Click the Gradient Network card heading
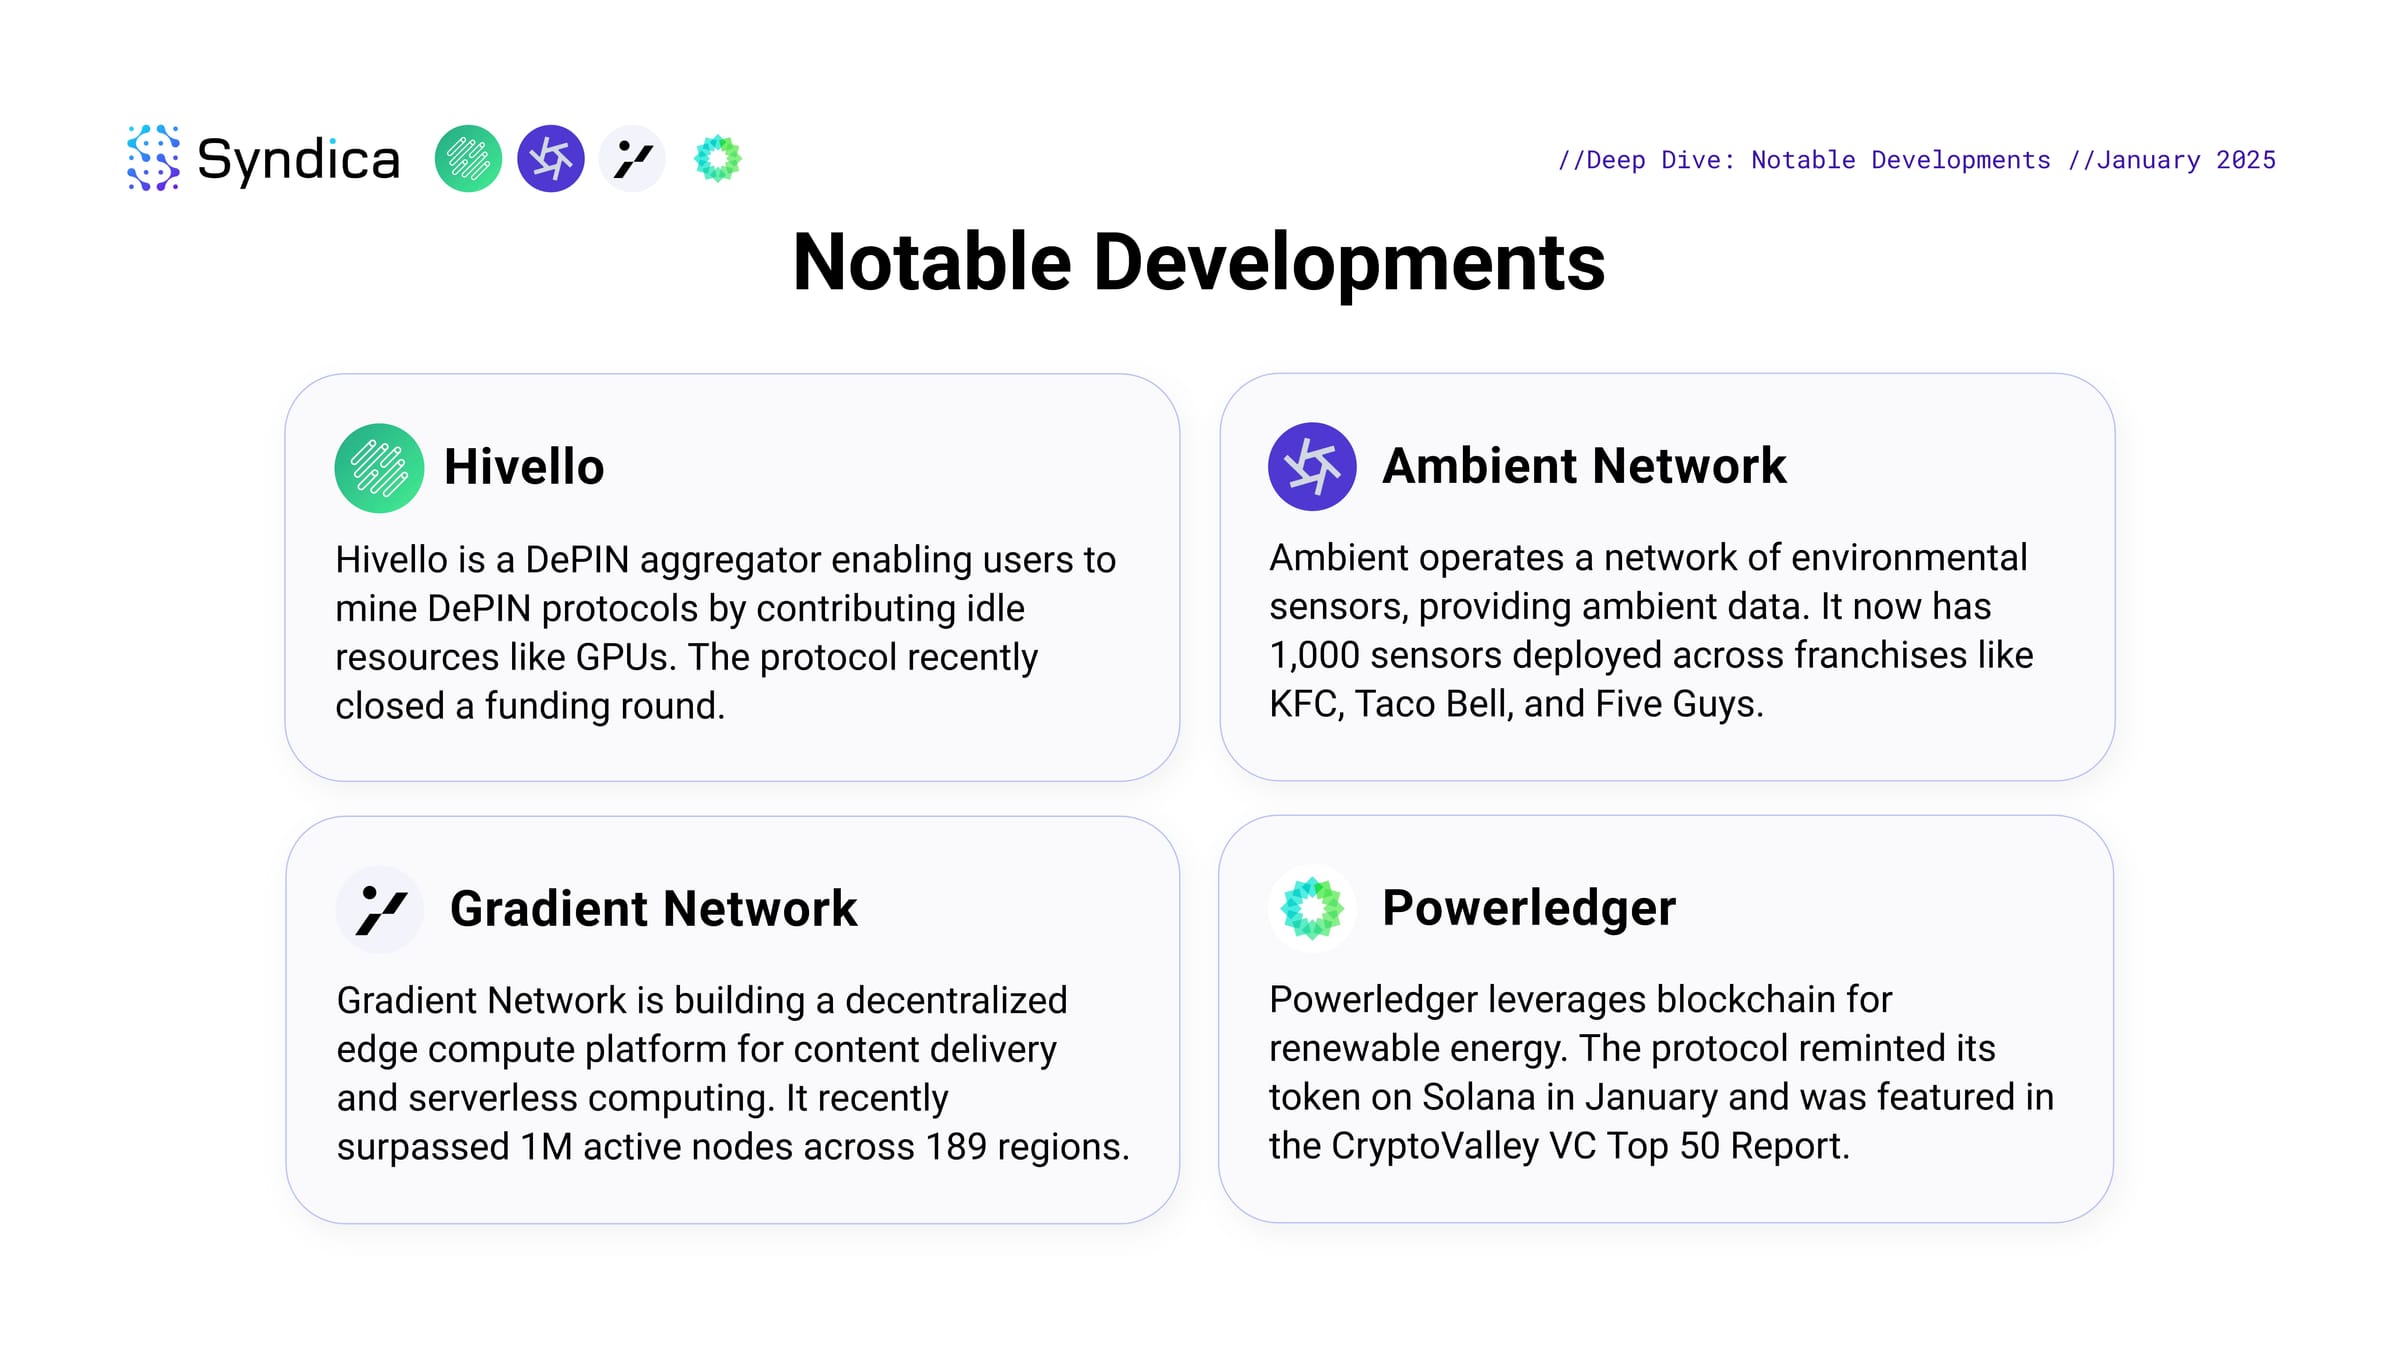2400x1350 pixels. (x=654, y=909)
